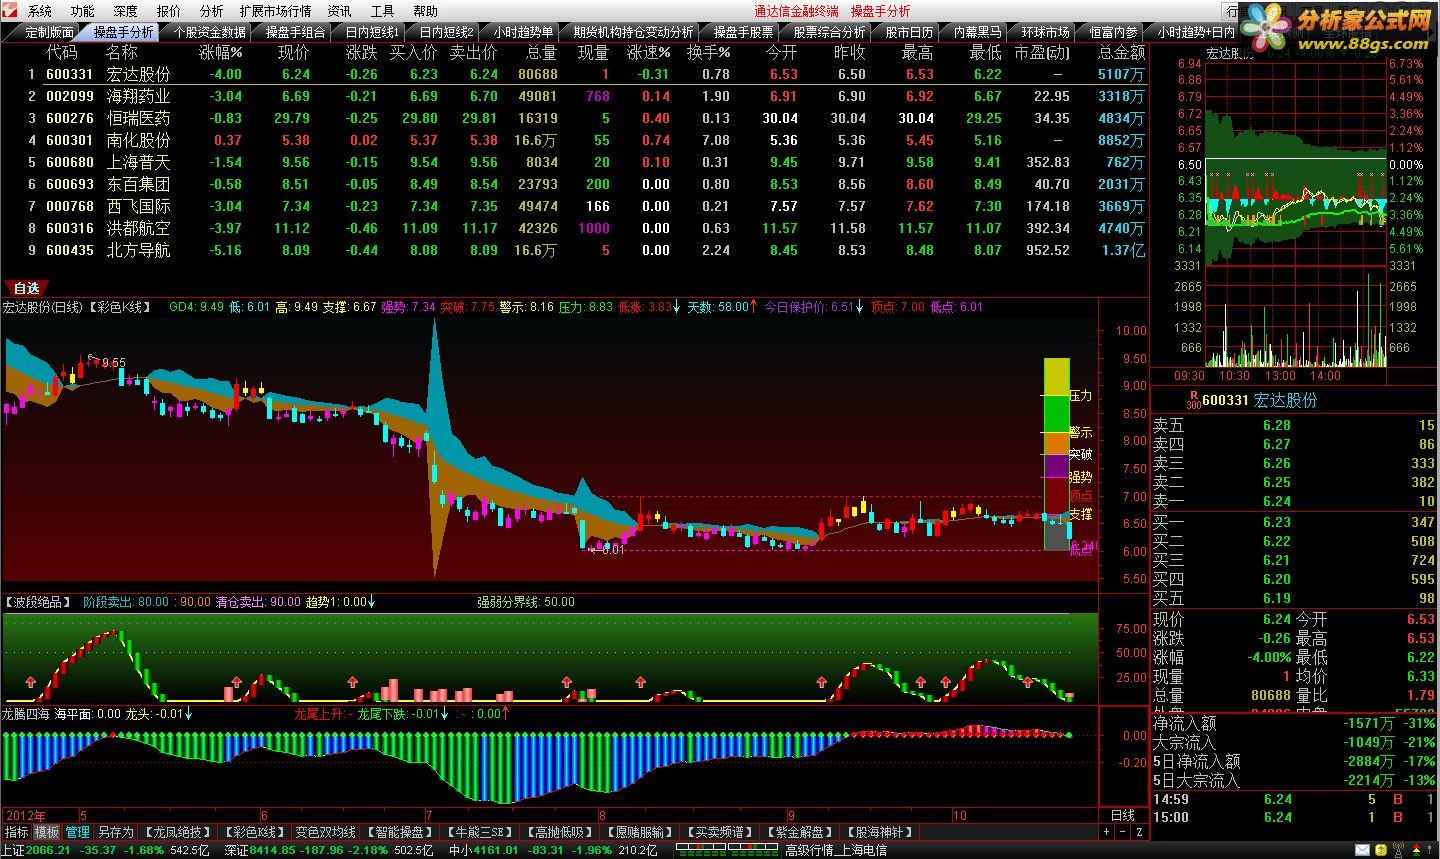The width and height of the screenshot is (1440, 859).
Task: Click the 日线 period label
Action: click(1123, 815)
